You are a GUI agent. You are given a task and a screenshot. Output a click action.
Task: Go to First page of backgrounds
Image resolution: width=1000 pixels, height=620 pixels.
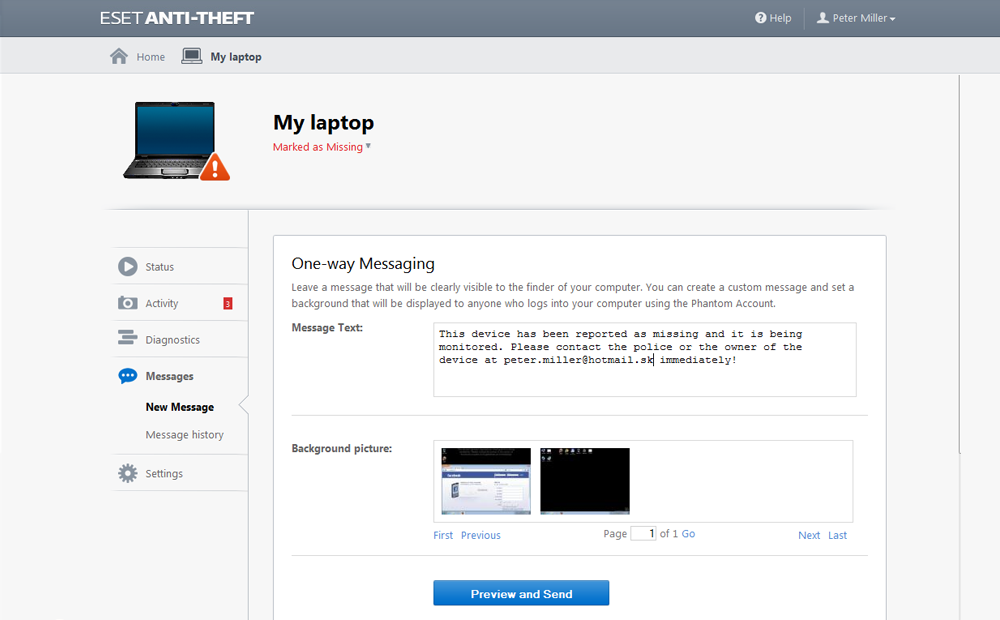click(x=443, y=535)
